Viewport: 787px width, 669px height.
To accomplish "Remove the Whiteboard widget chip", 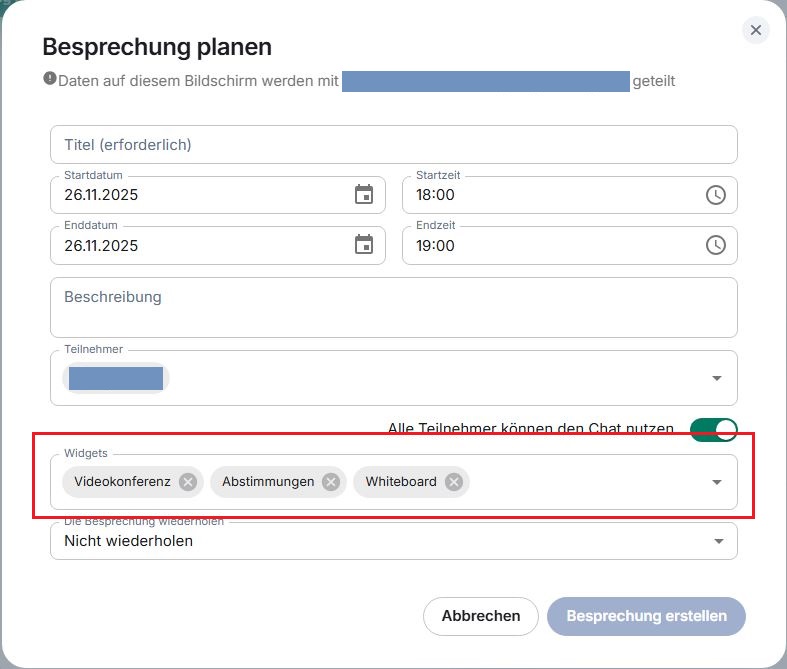I will 454,482.
